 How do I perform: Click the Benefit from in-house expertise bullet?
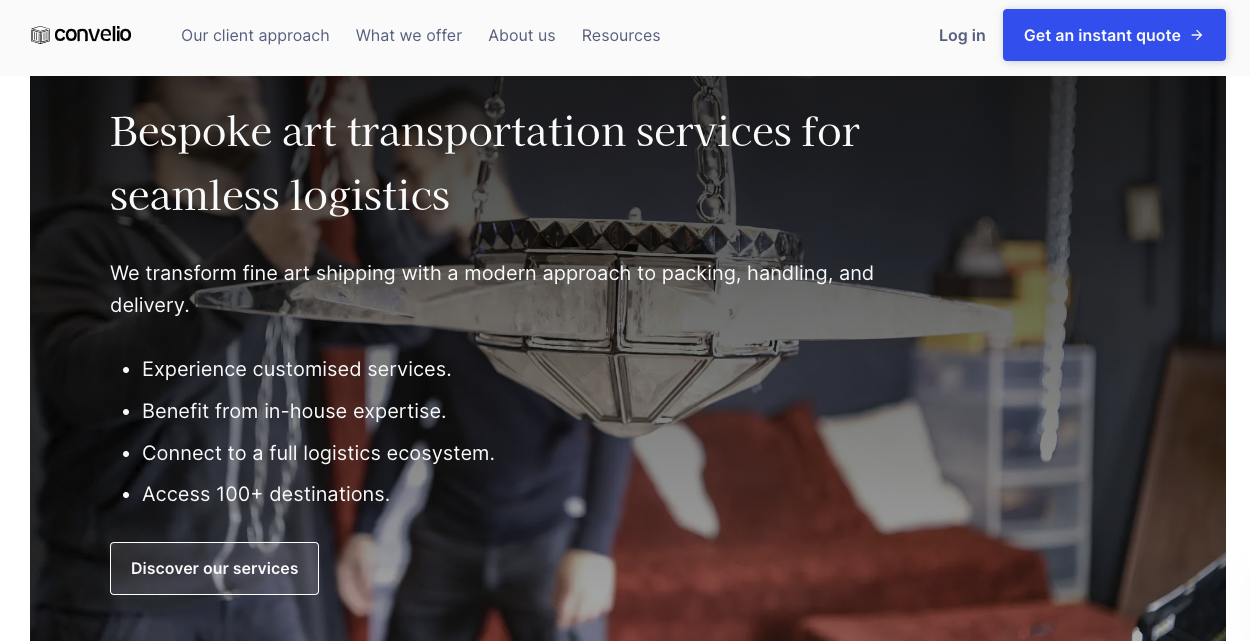(294, 411)
